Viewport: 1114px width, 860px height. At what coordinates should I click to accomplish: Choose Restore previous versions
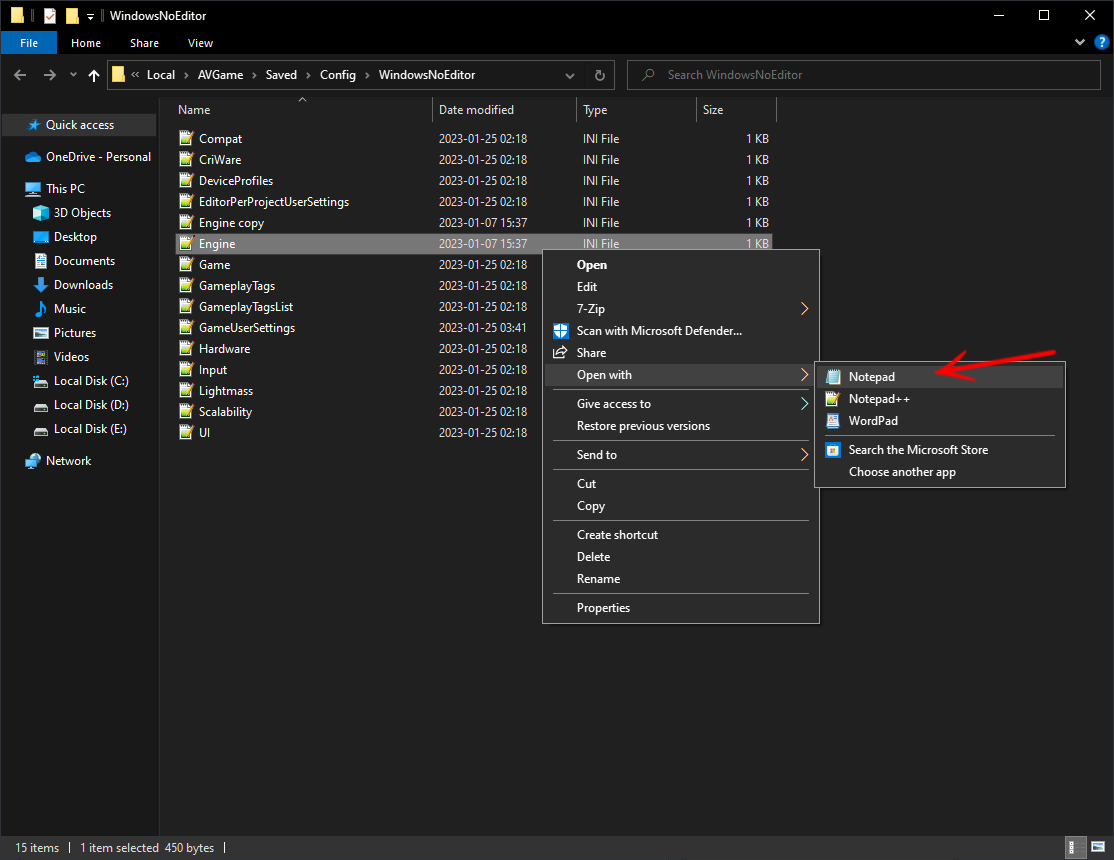point(681,426)
